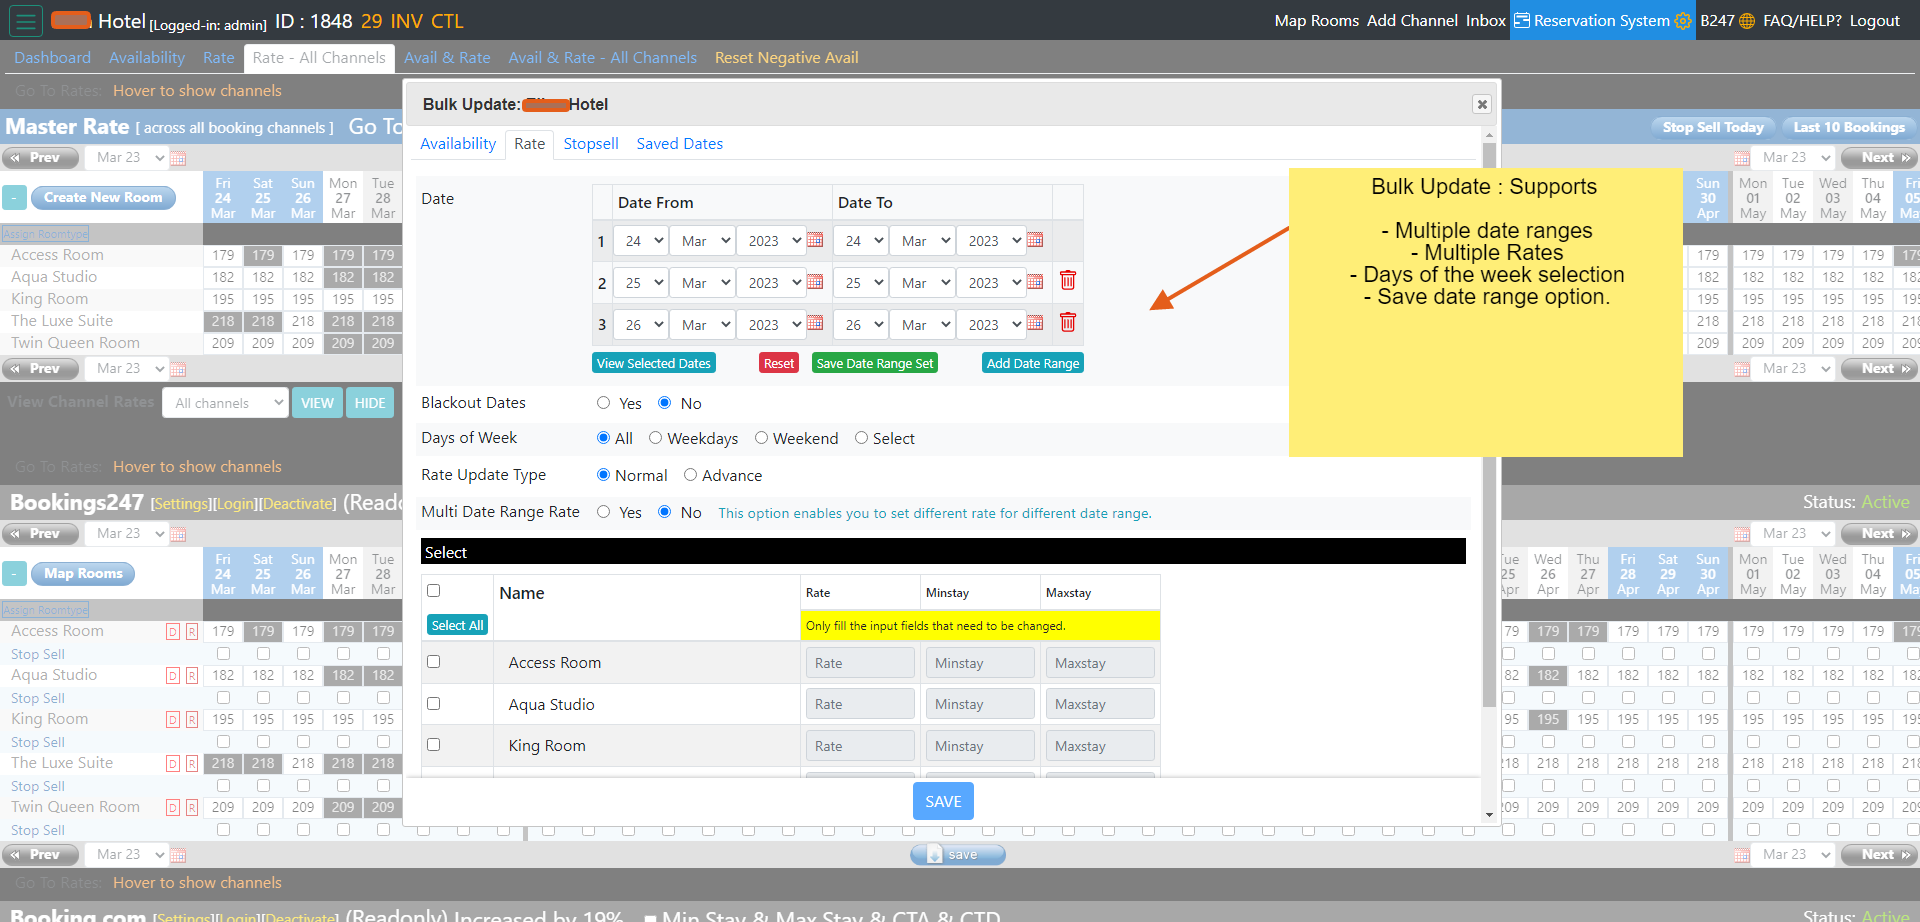The width and height of the screenshot is (1920, 922).
Task: Open Master Rate top-left Mar 23 dropdown
Action: tap(126, 158)
